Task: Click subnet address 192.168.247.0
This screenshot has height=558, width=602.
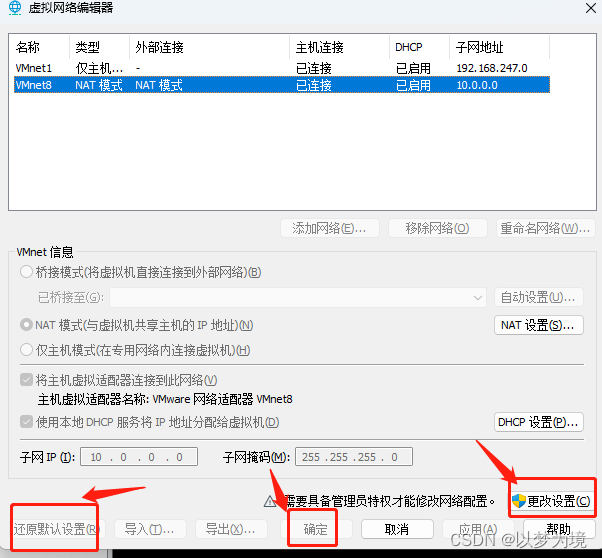Action: (x=492, y=68)
